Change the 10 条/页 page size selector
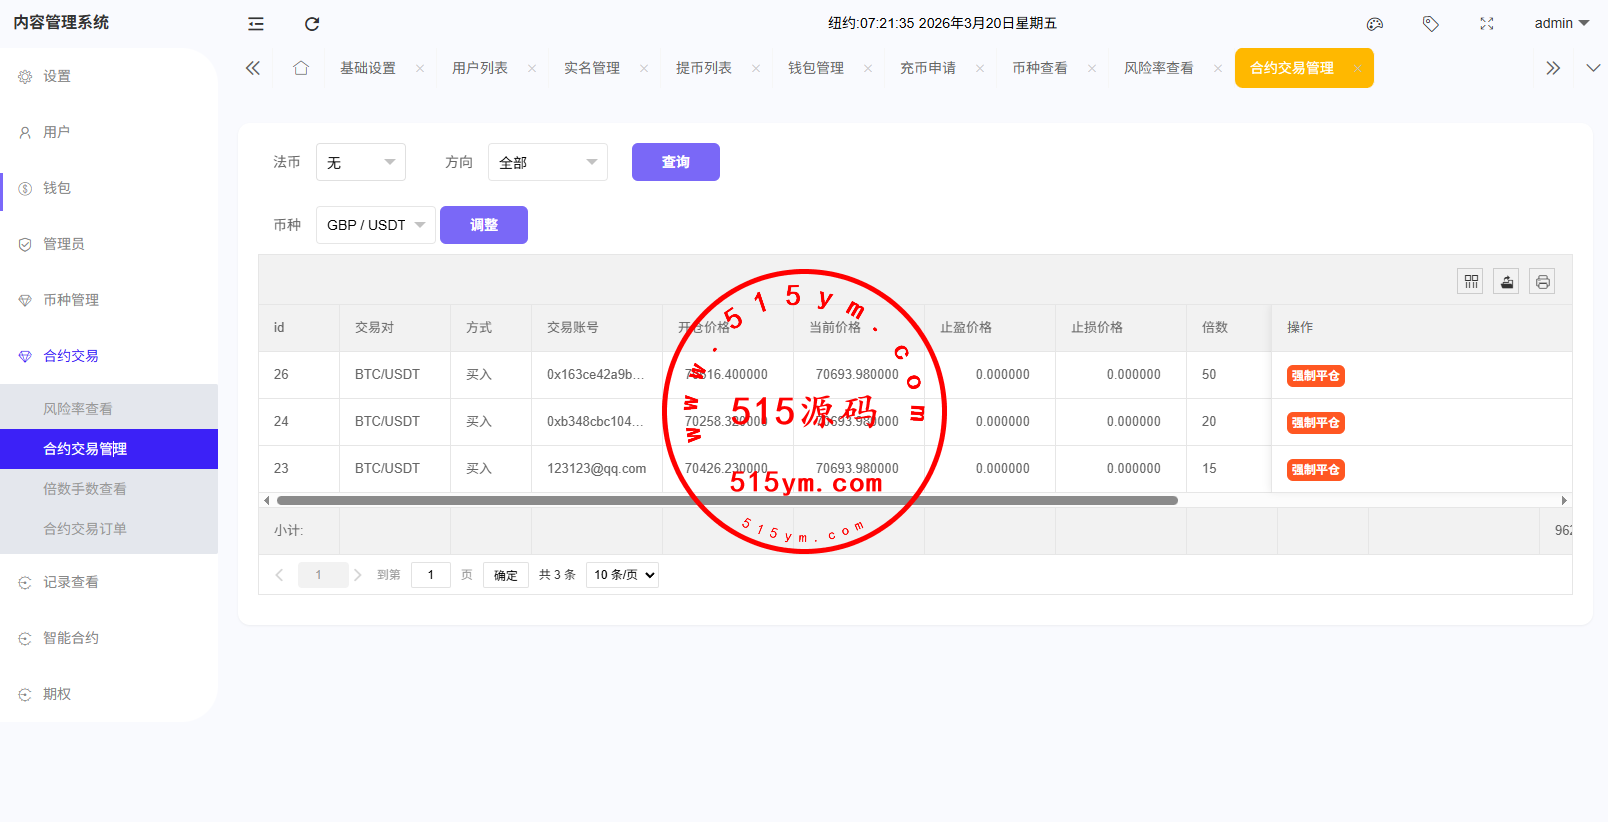 (622, 575)
